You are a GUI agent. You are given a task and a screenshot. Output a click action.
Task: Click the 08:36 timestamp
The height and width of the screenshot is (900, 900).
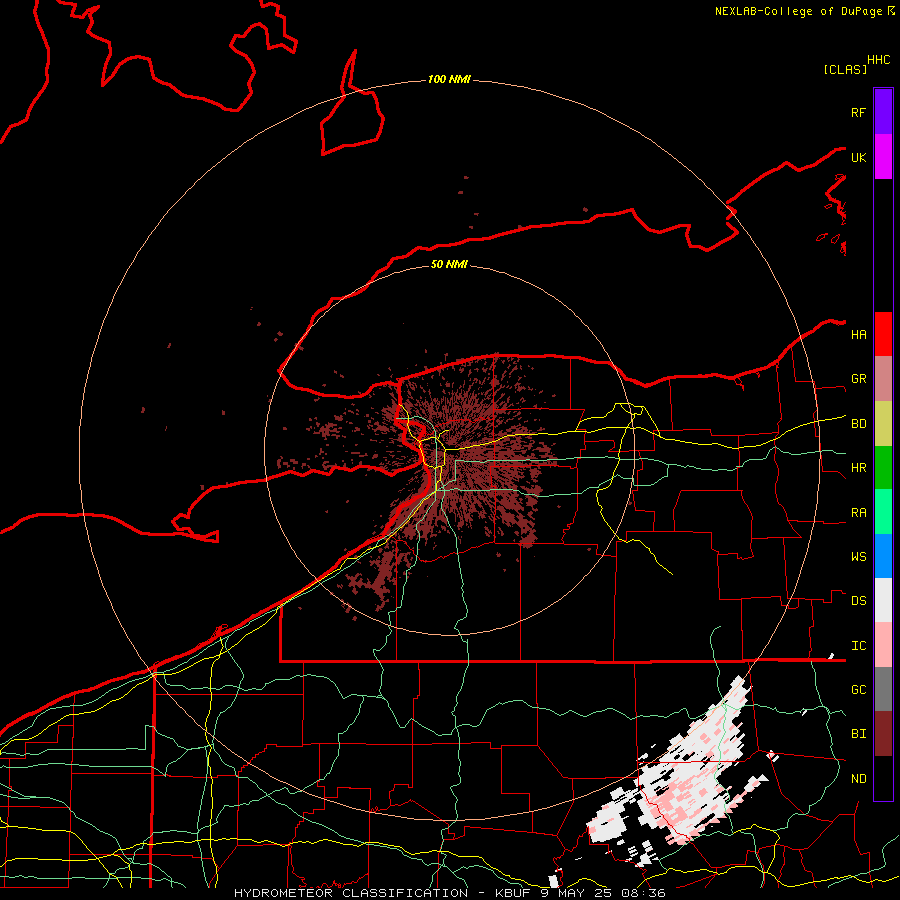pos(643,893)
